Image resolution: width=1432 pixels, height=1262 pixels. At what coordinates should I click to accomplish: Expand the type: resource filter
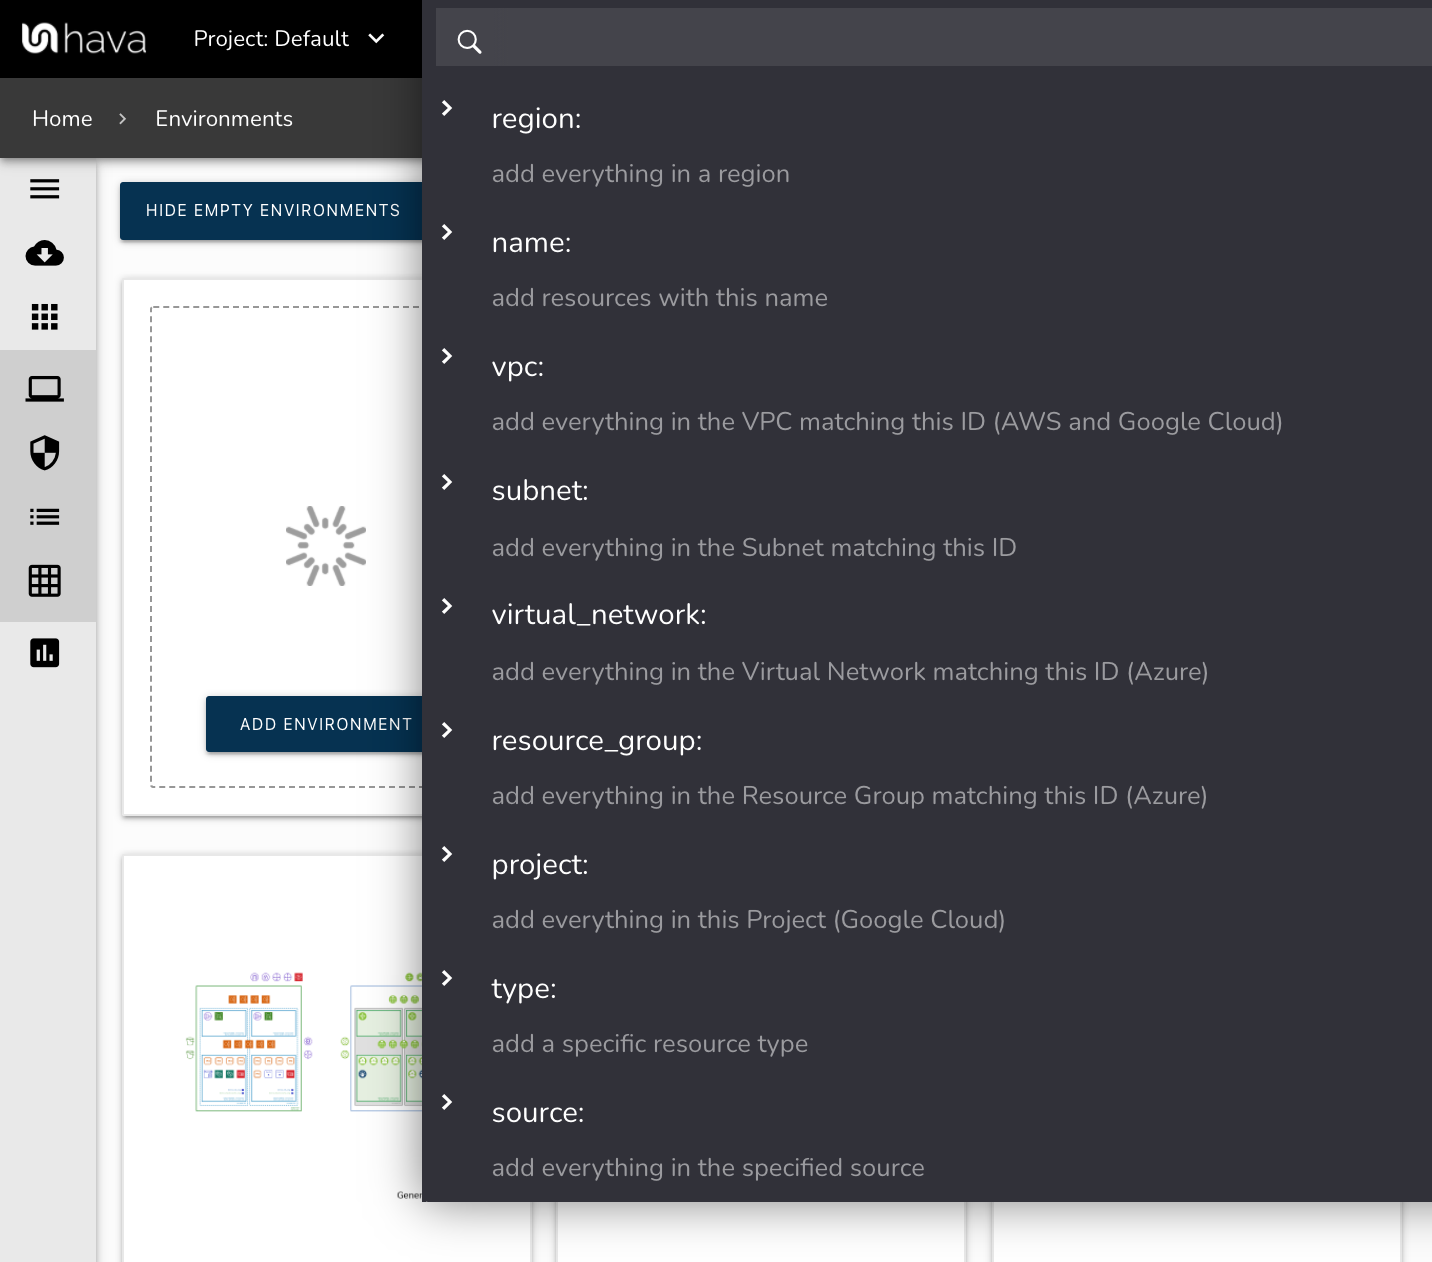[446, 978]
